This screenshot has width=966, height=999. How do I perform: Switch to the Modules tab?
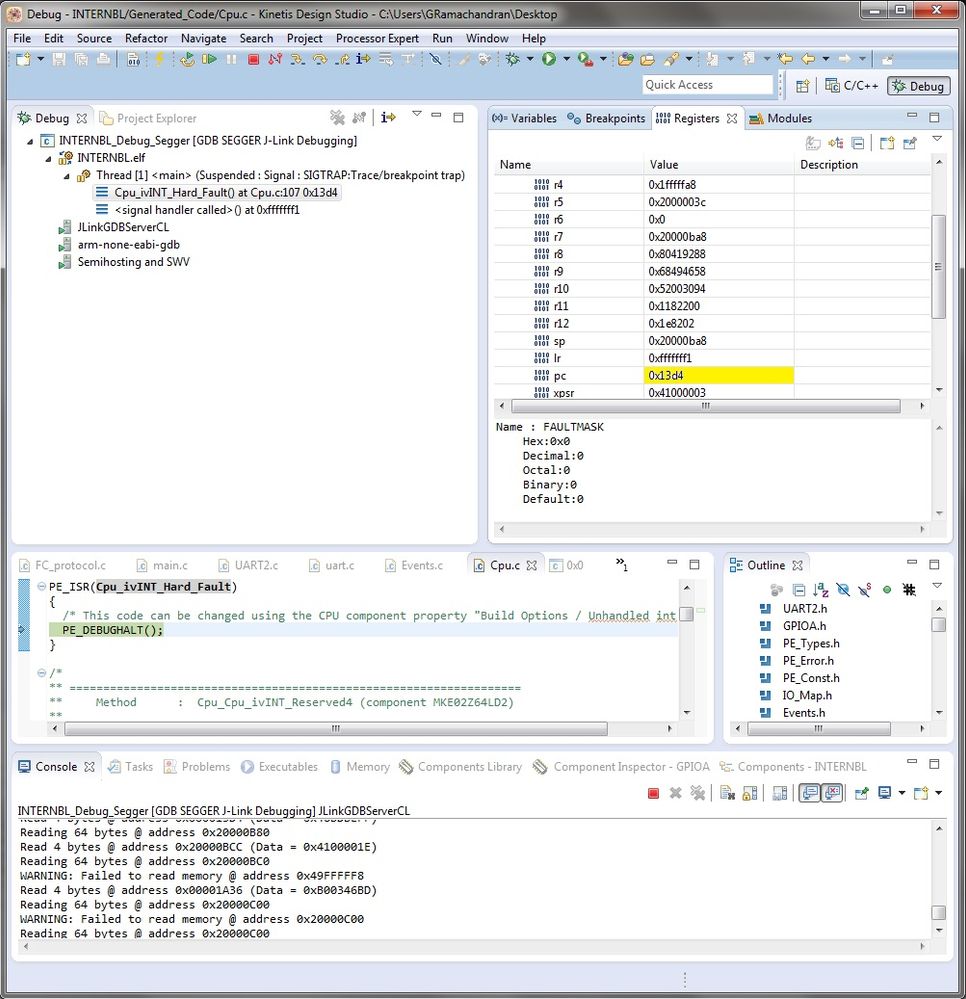click(x=781, y=119)
